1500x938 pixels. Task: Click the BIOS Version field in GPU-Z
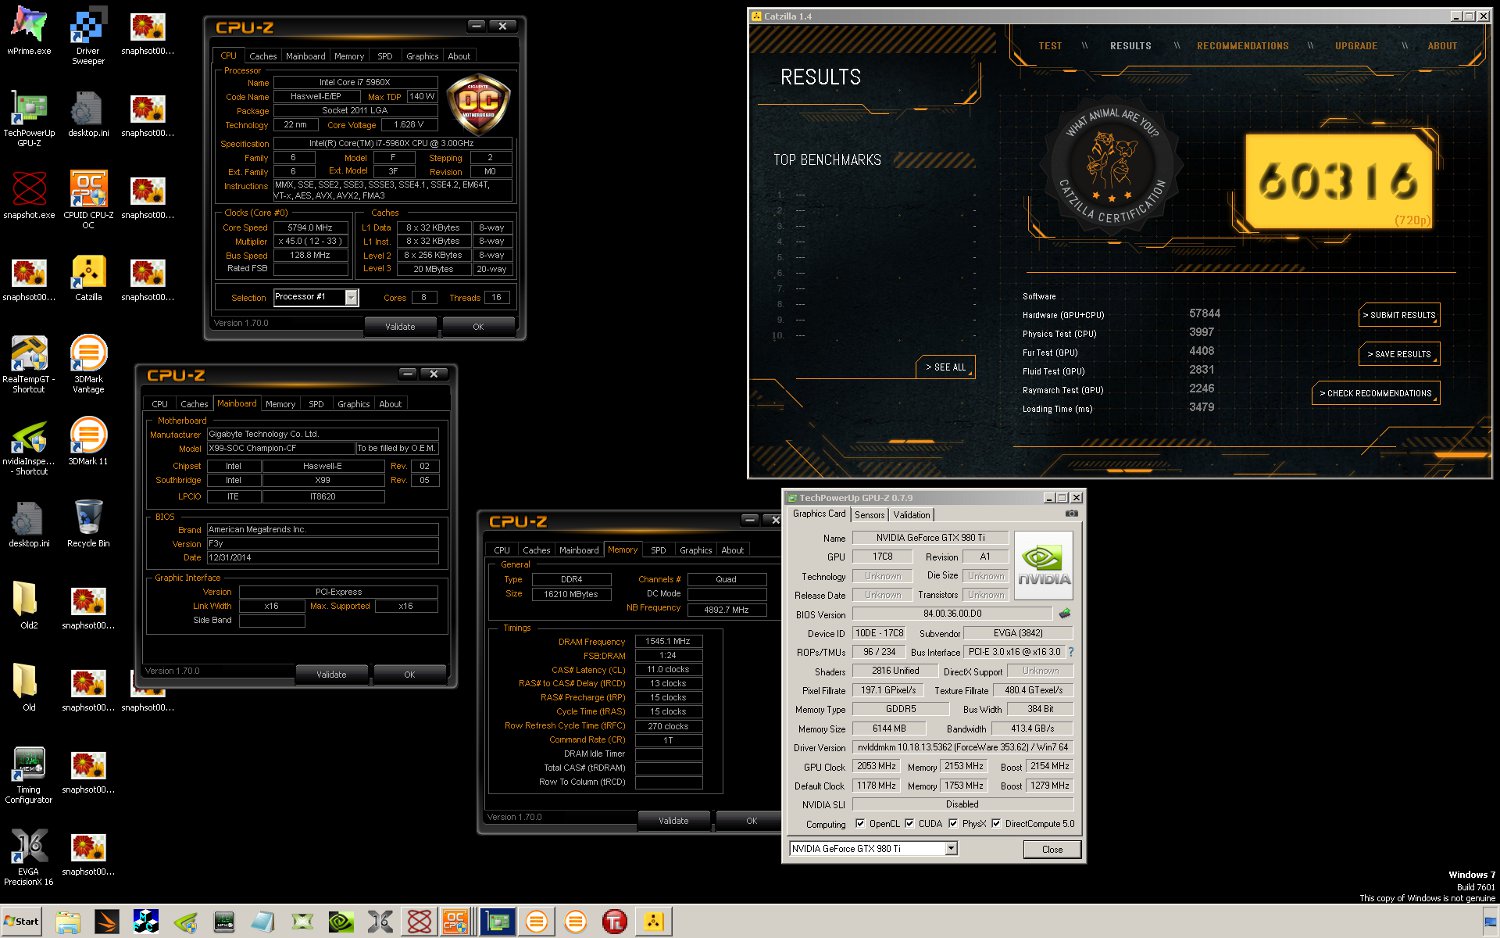click(x=952, y=614)
